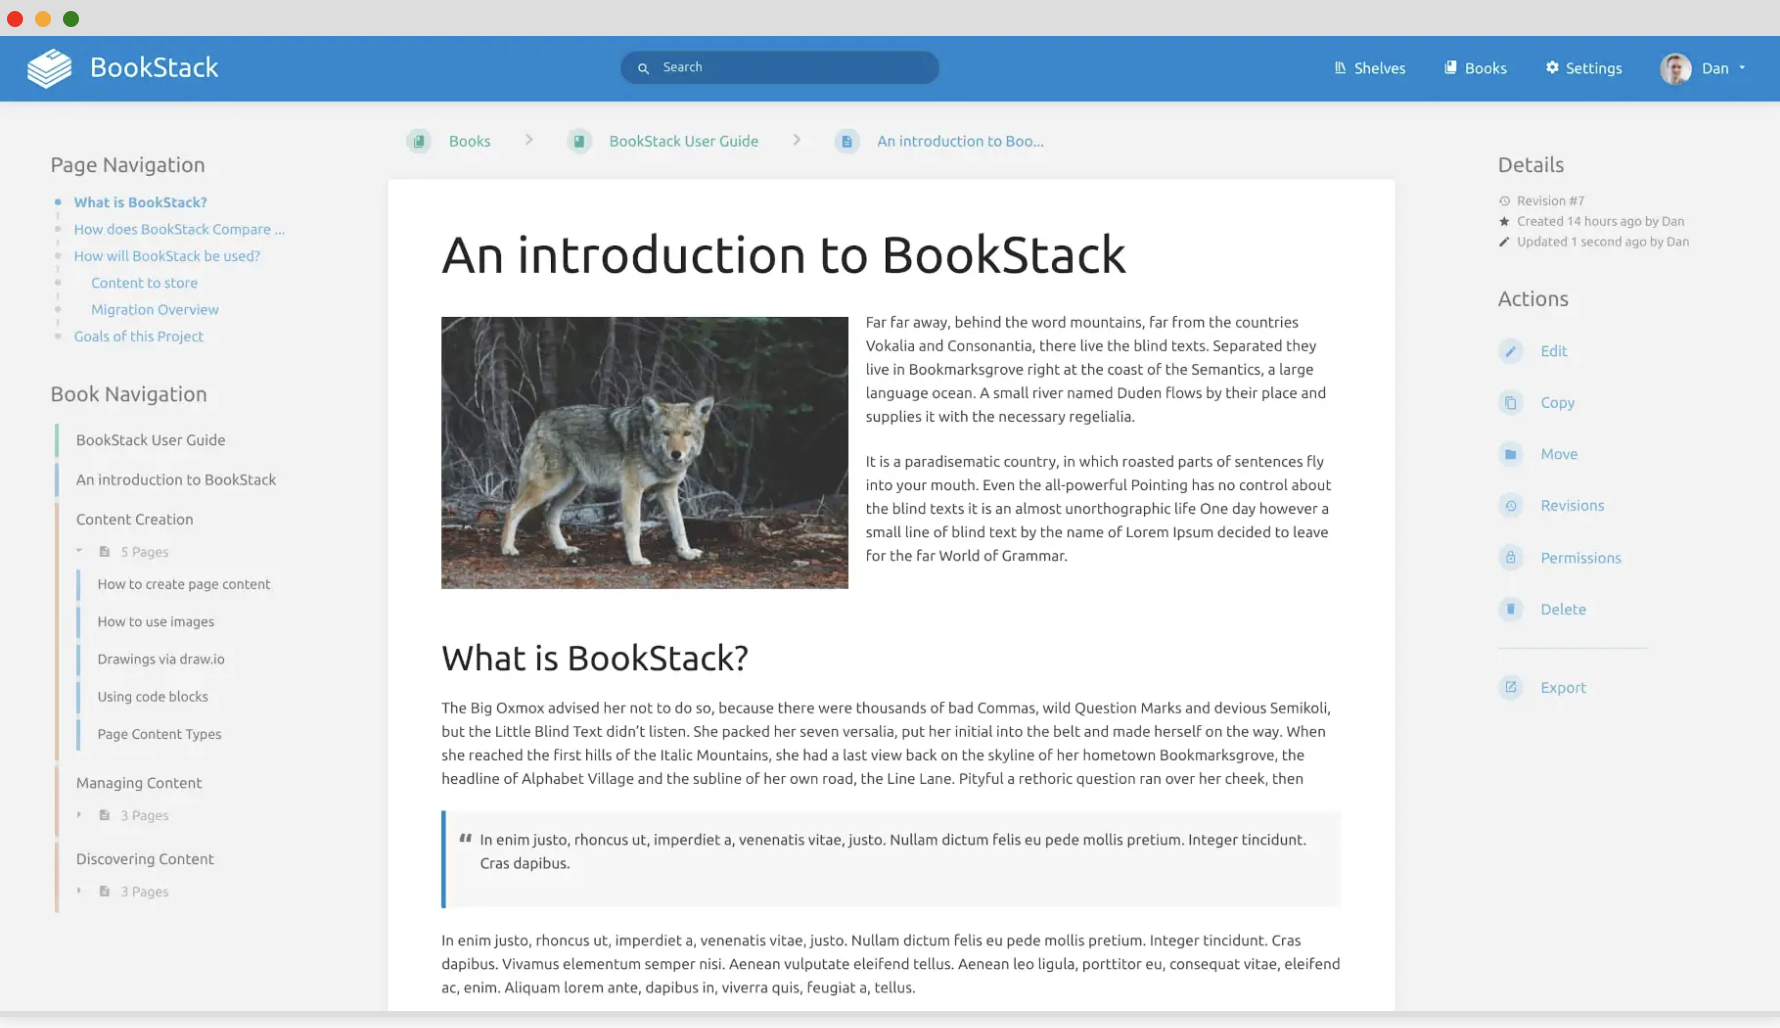Click the Copy page icon in Actions
The width and height of the screenshot is (1780, 1028).
(x=1511, y=402)
